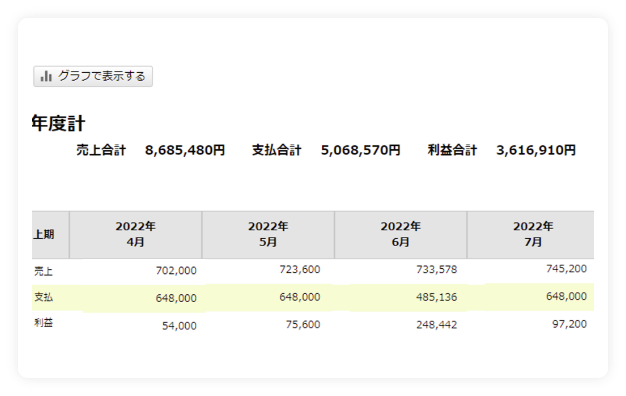Screen dimensions: 626x396
Task: Open グラフで表示する graph view
Action: (93, 76)
